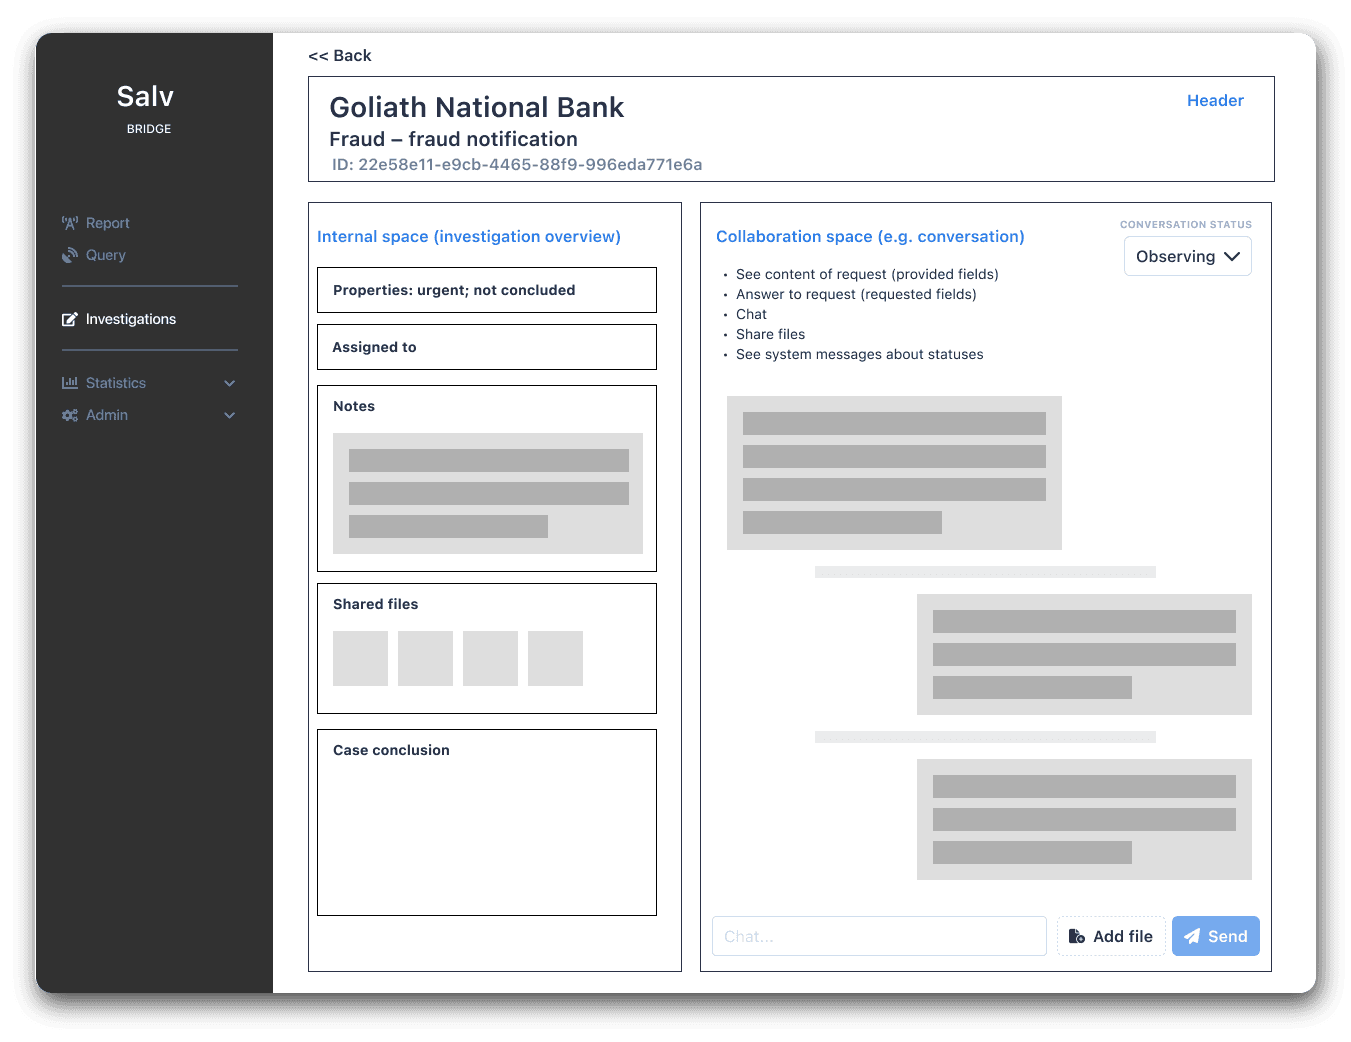1351x1042 pixels.
Task: Click the Investigations edit icon
Action: pos(69,319)
